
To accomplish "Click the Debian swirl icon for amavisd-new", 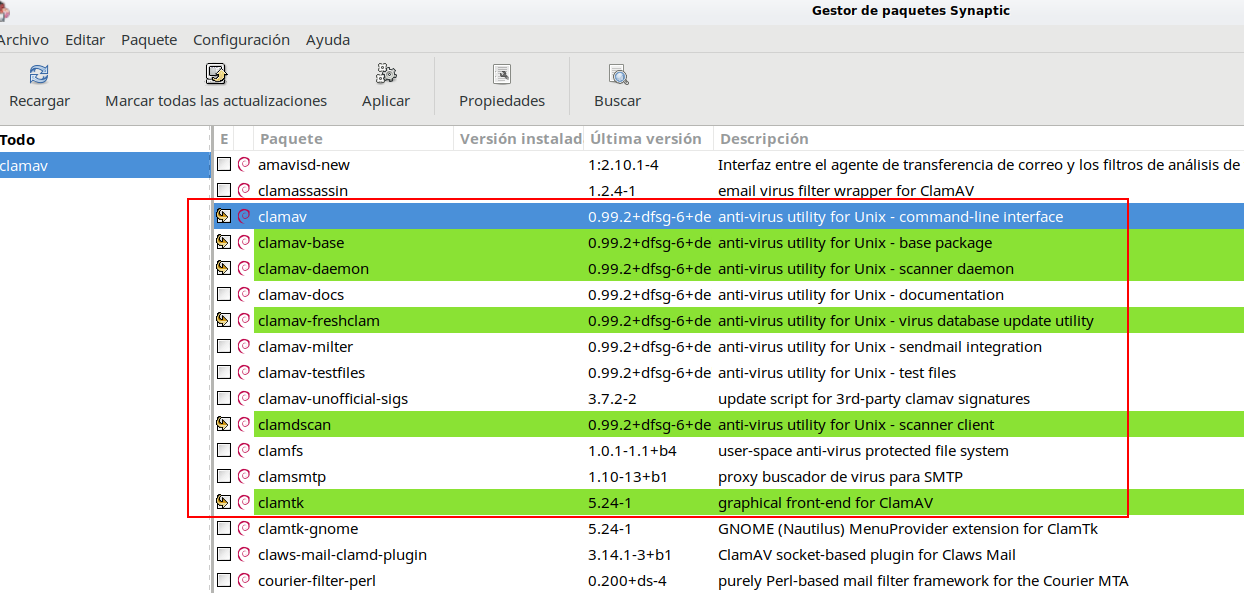I will tap(244, 164).
